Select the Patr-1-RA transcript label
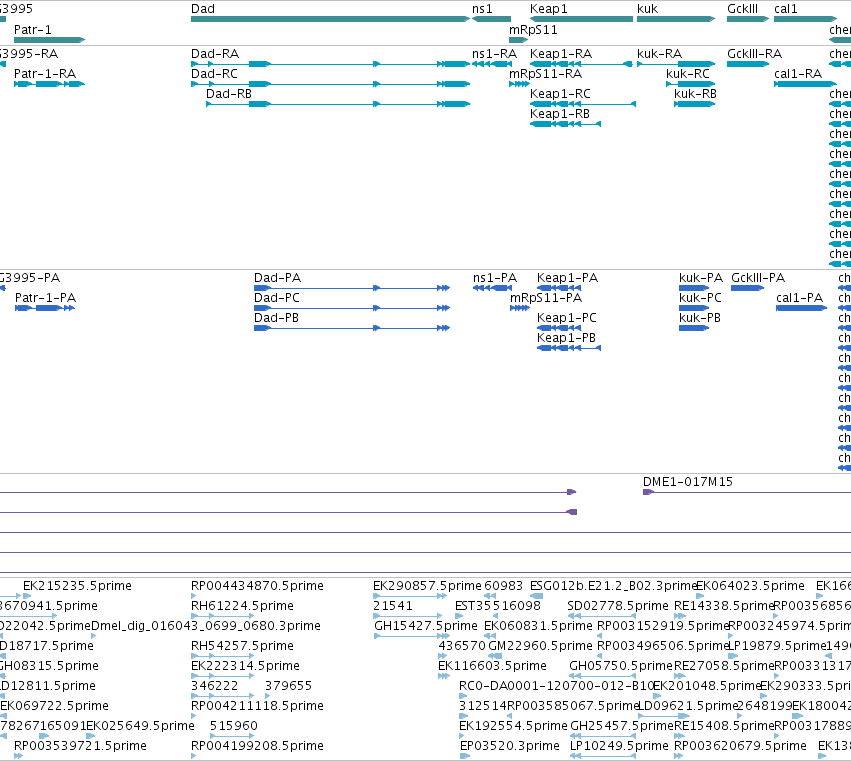 point(45,74)
